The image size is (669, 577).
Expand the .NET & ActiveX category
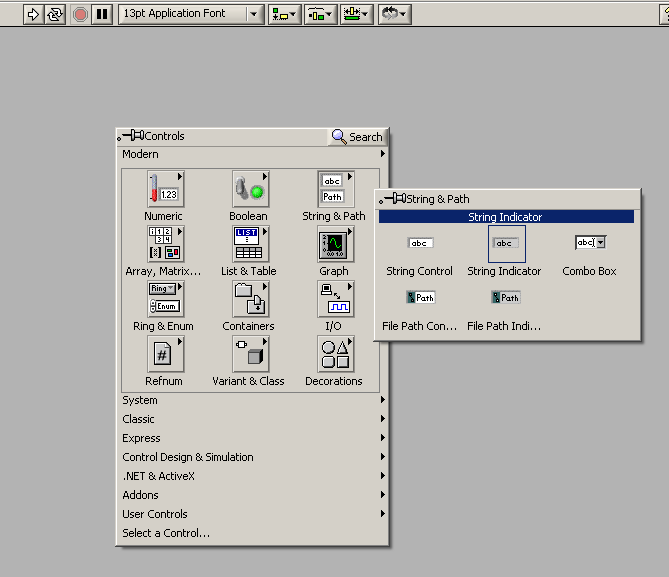click(253, 476)
